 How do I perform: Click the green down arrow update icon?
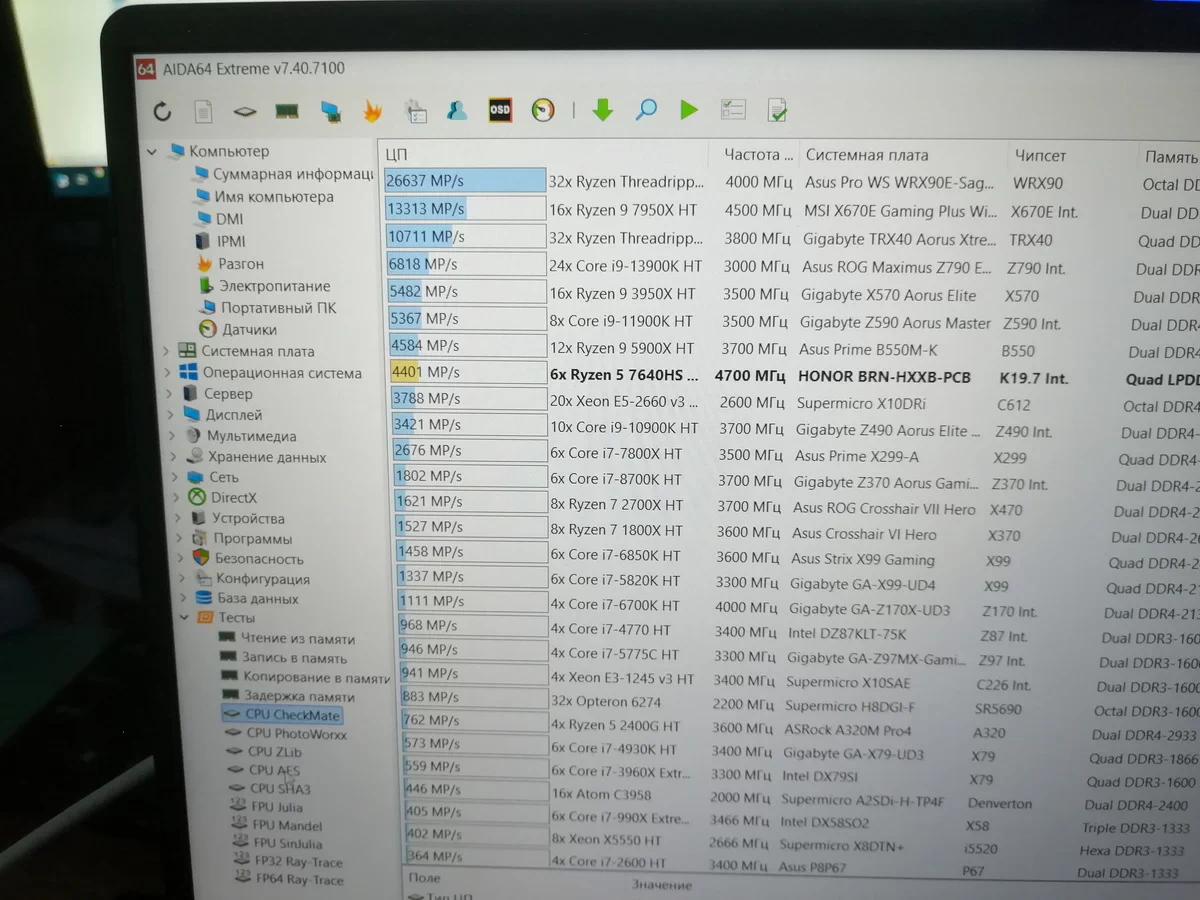(x=602, y=109)
